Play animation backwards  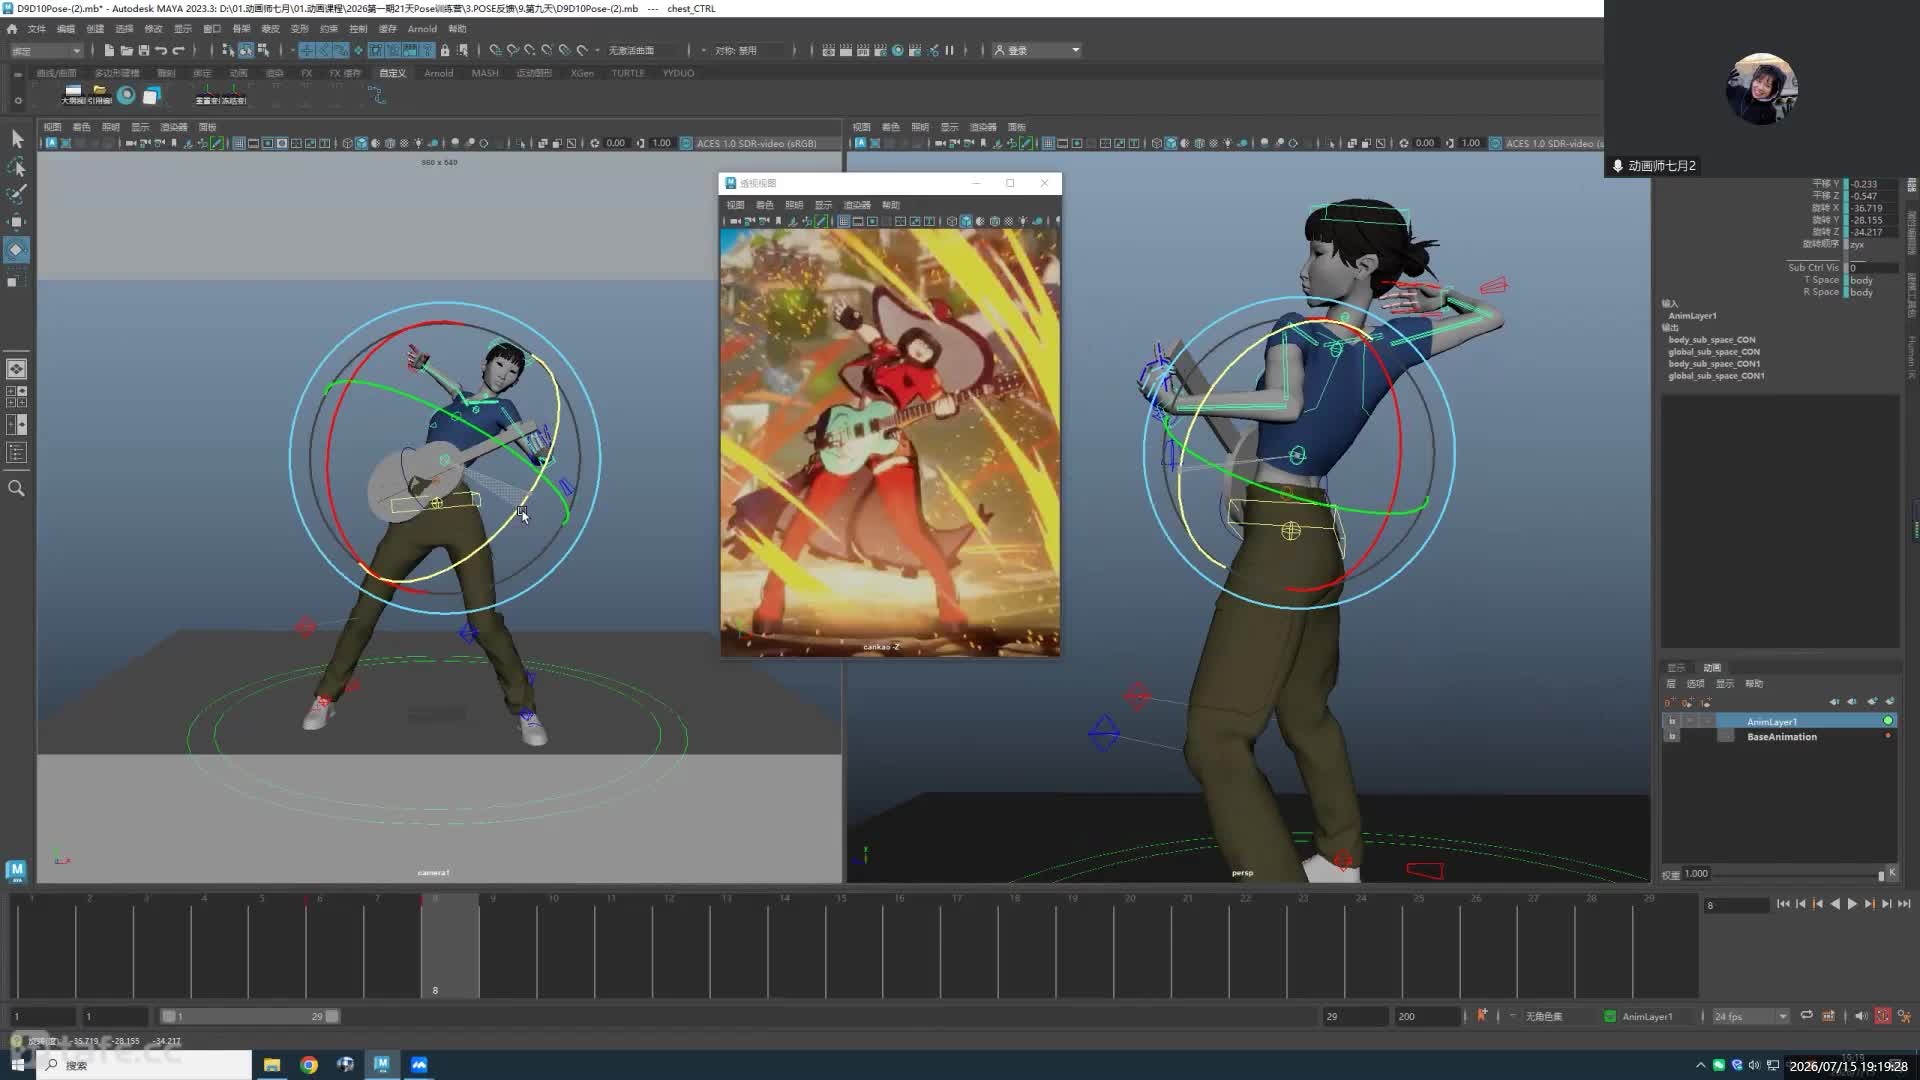1835,904
